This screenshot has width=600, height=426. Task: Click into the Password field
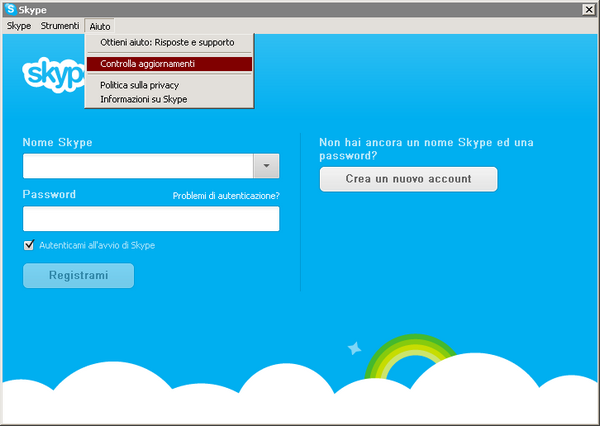coord(151,219)
